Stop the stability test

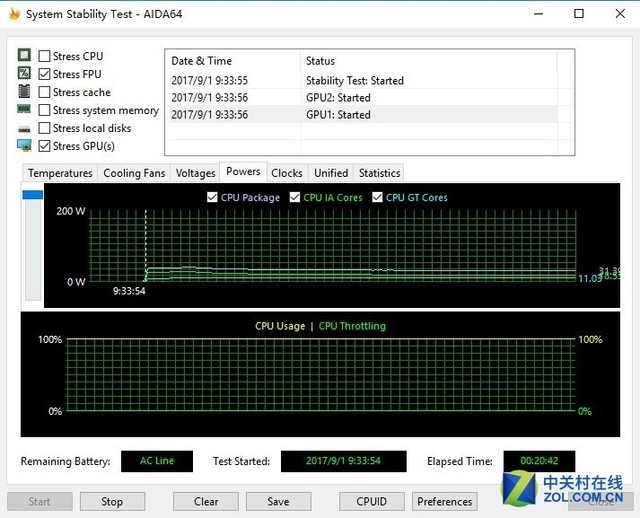click(112, 501)
